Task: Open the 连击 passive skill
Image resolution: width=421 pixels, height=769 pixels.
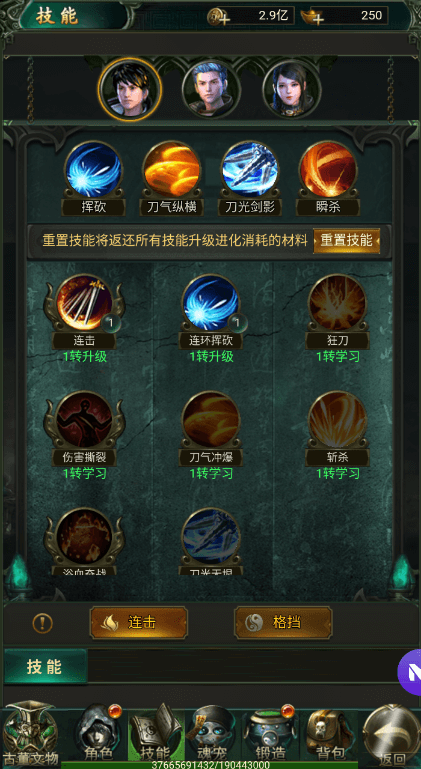Action: tap(84, 303)
